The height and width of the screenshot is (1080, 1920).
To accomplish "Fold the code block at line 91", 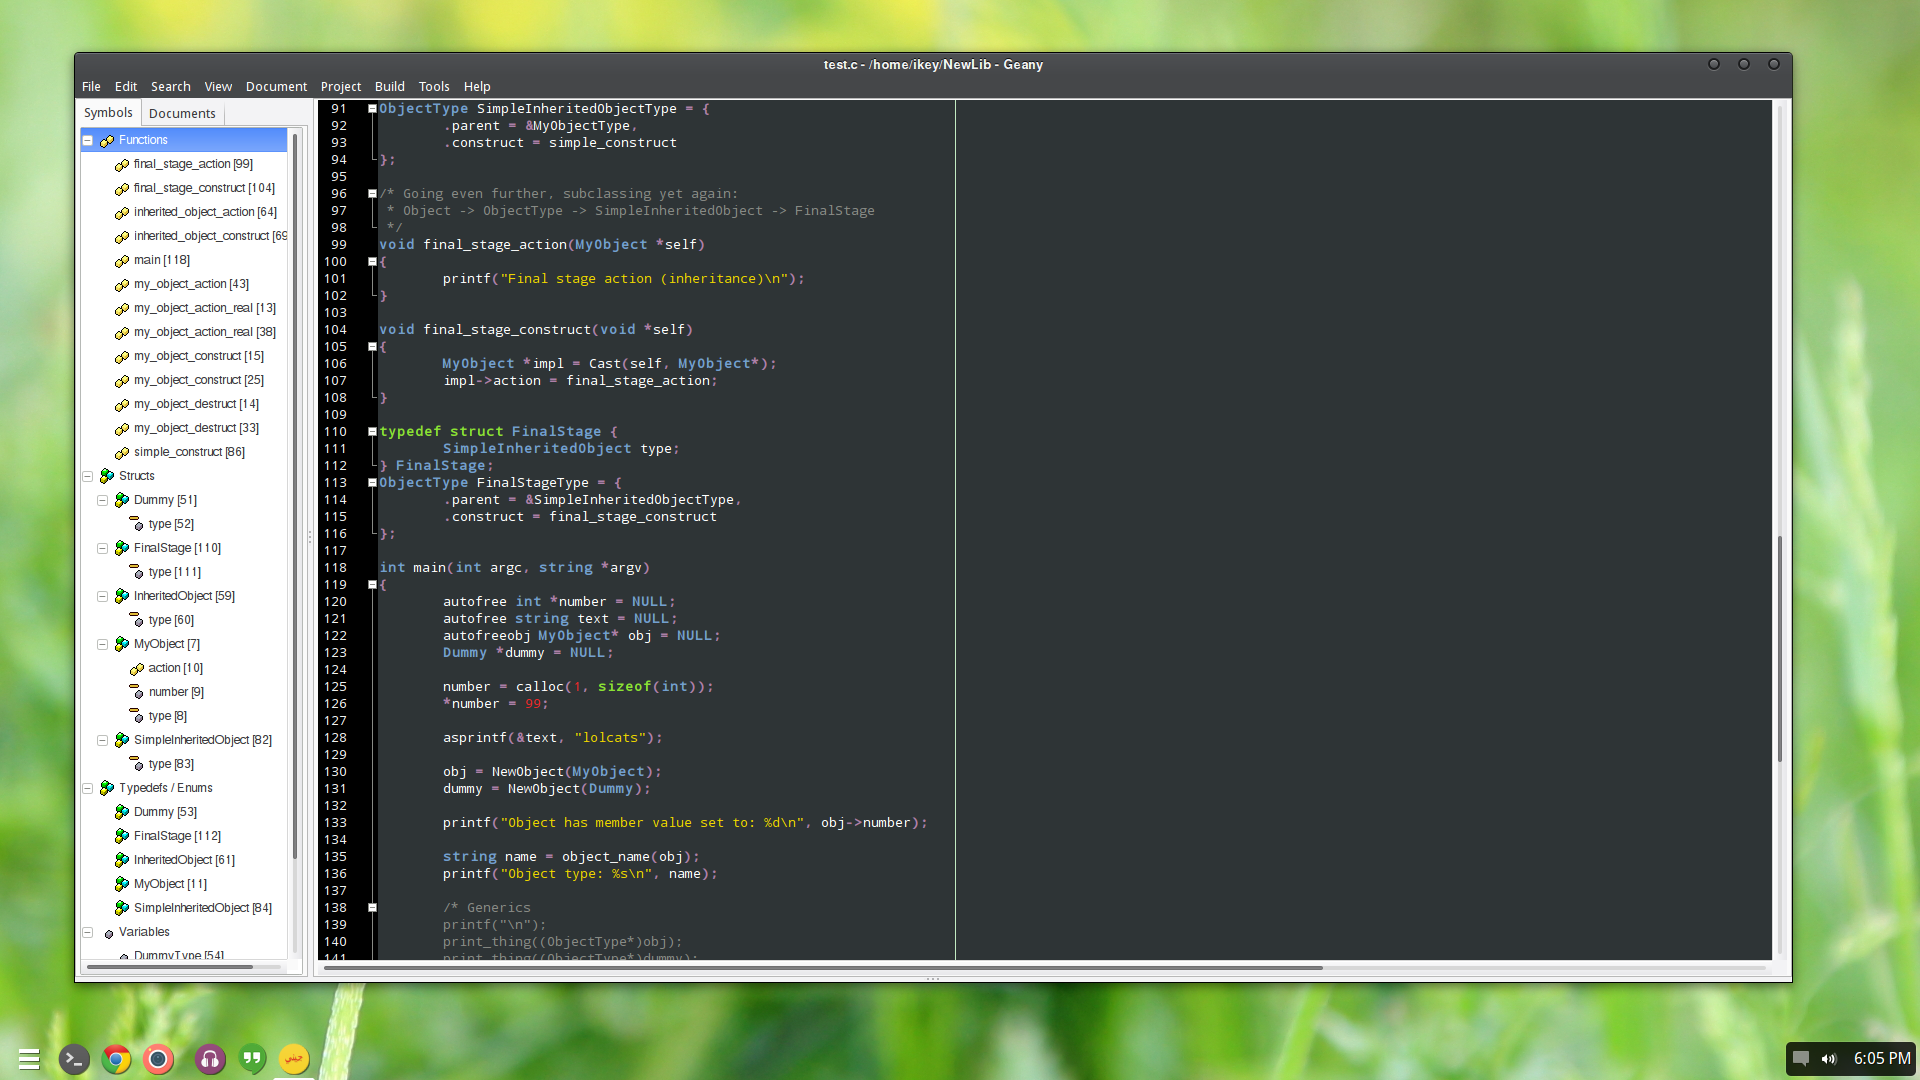I will tap(372, 109).
